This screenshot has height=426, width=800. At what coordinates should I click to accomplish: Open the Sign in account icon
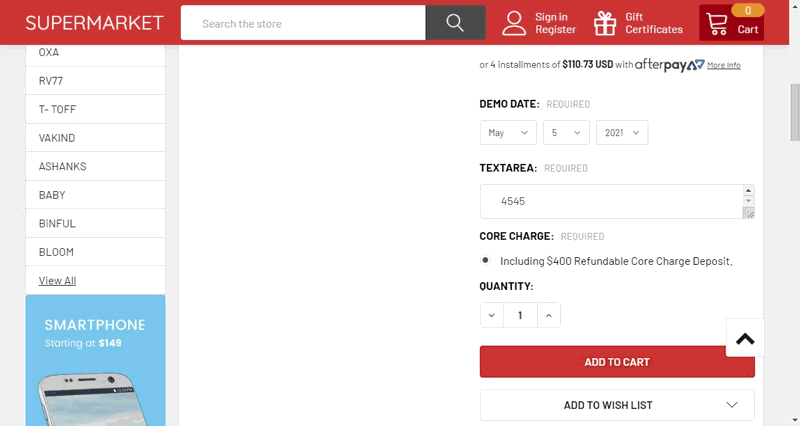[x=514, y=23]
